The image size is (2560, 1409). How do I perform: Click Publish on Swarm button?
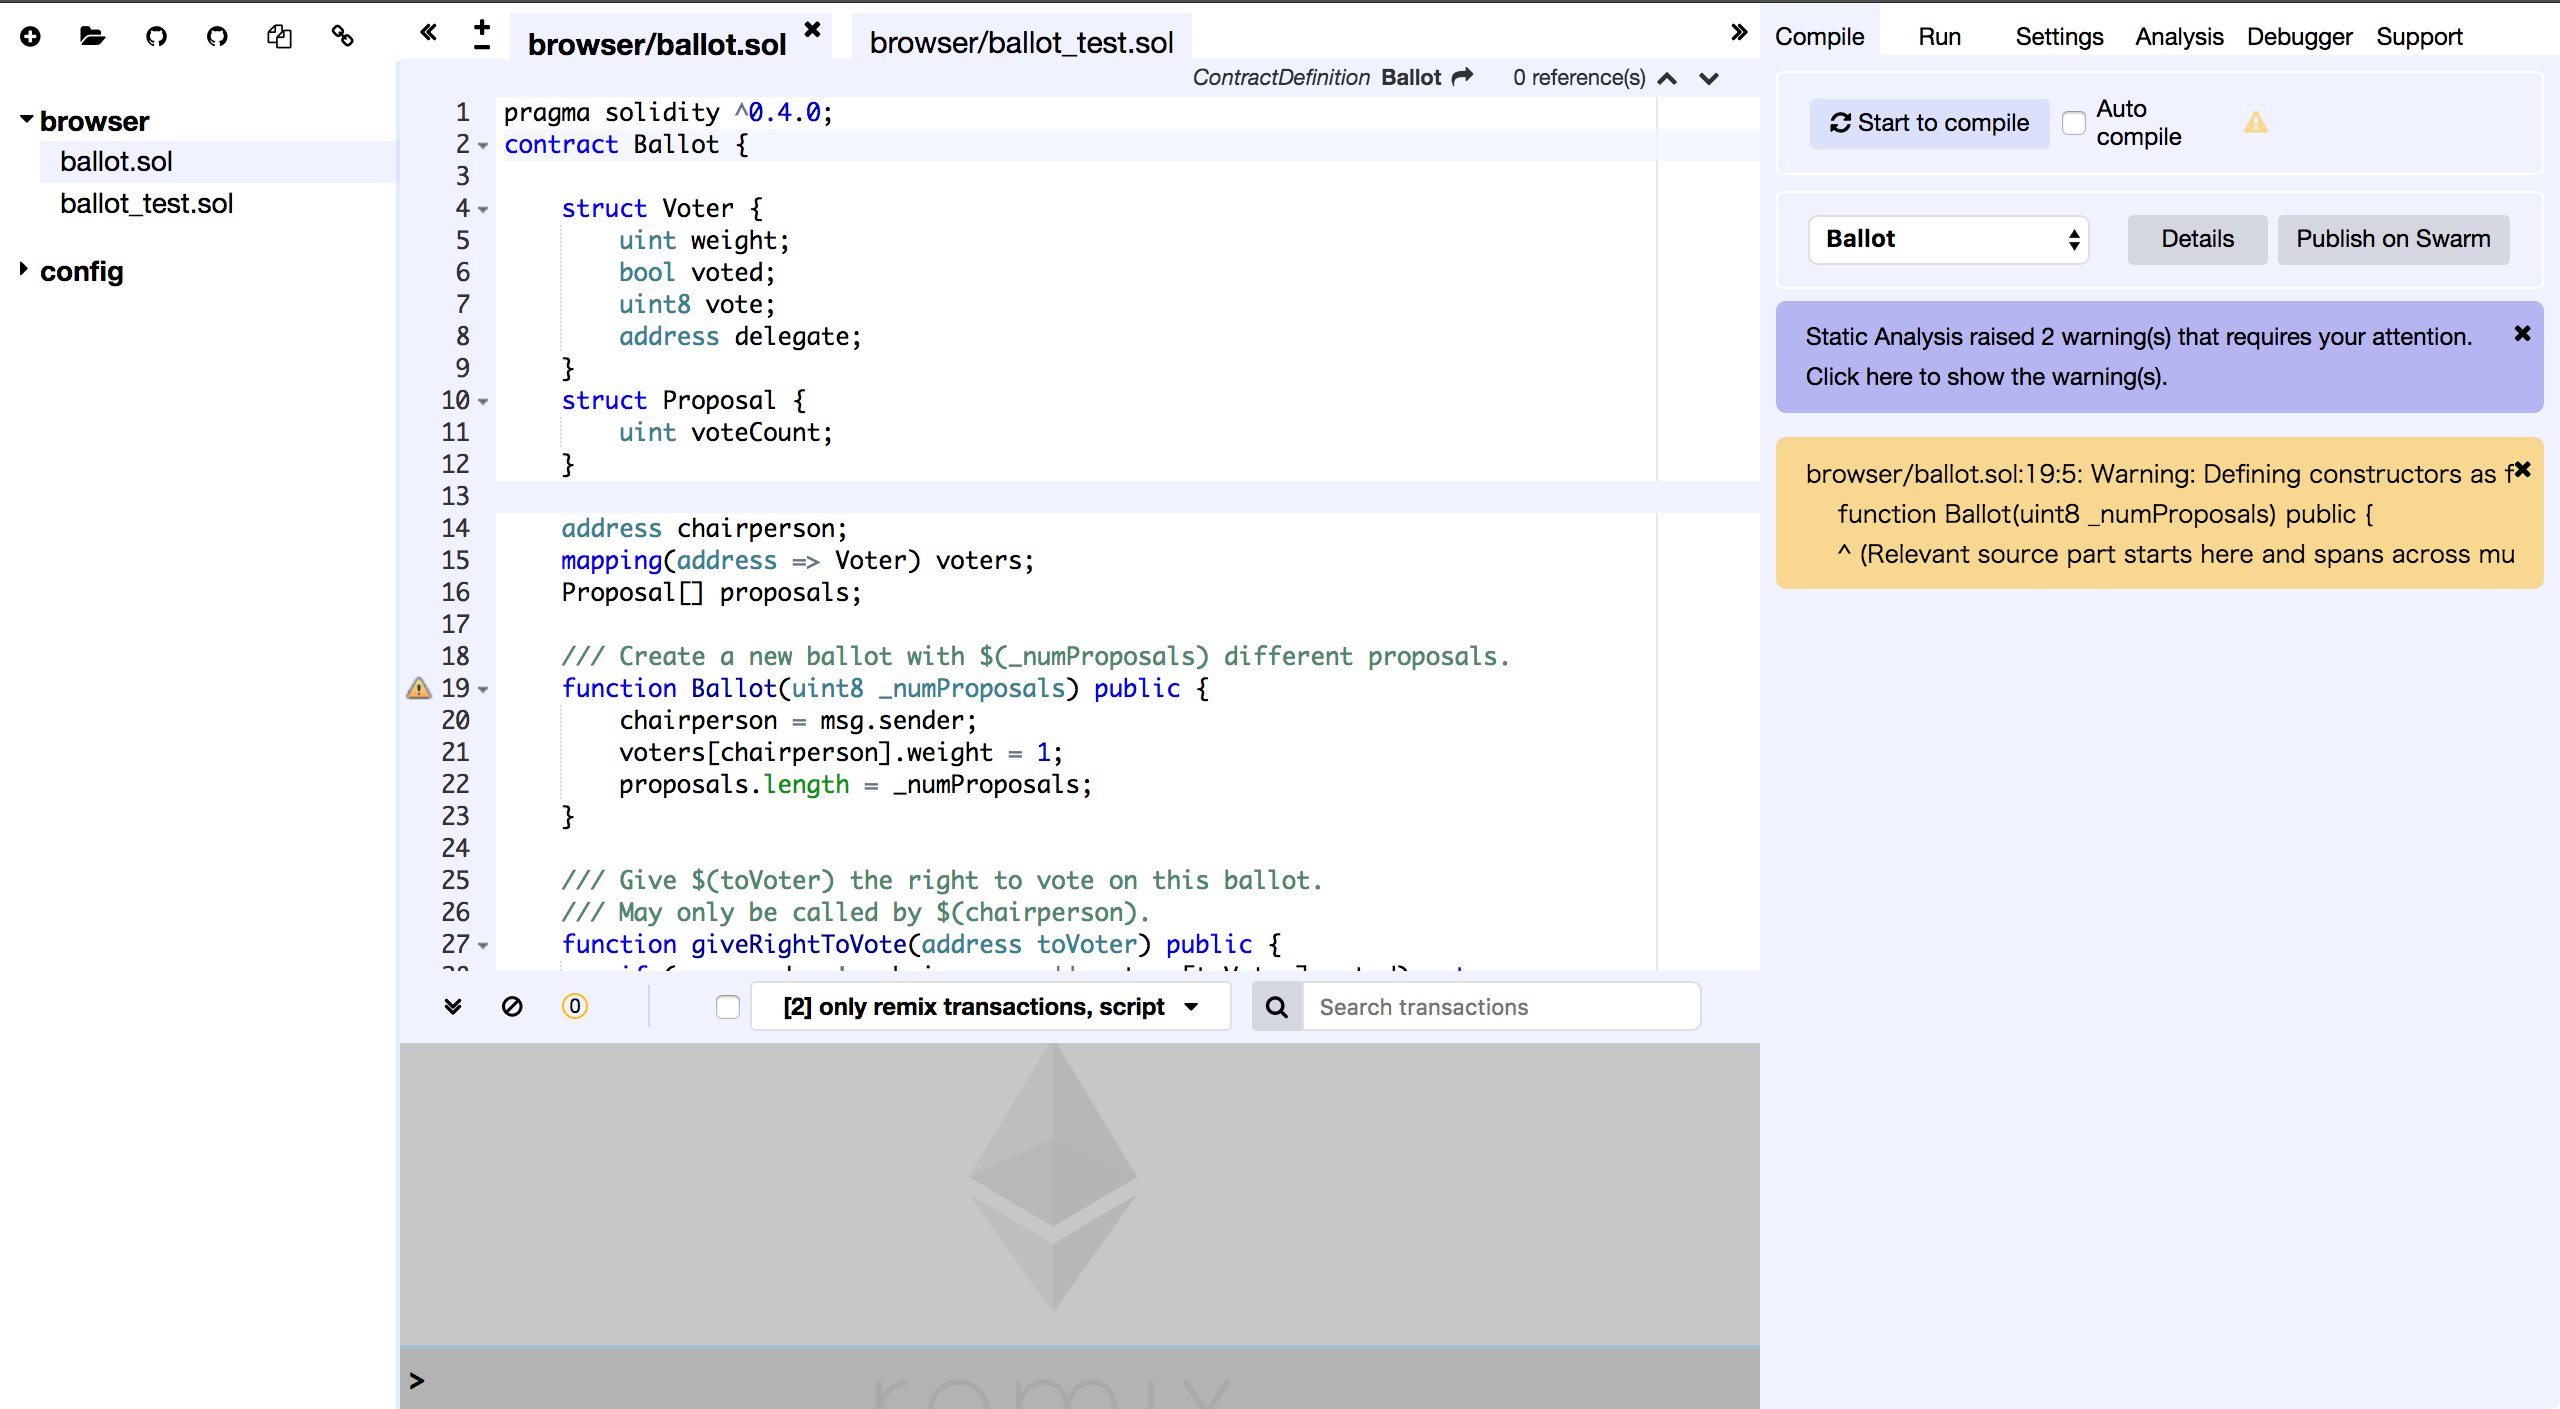2393,239
